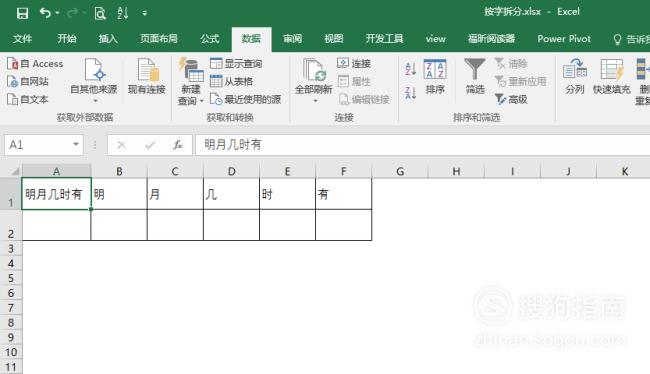
Task: Click the sort A-Z quick access icon
Action: [x=123, y=13]
